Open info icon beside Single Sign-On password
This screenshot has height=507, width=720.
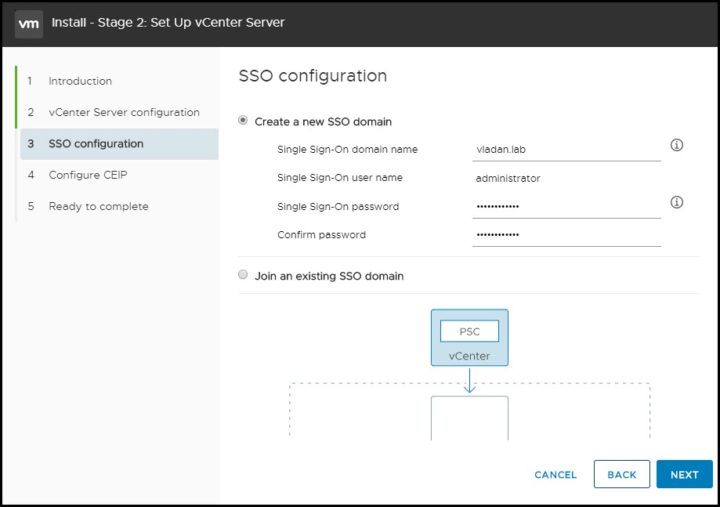click(676, 202)
